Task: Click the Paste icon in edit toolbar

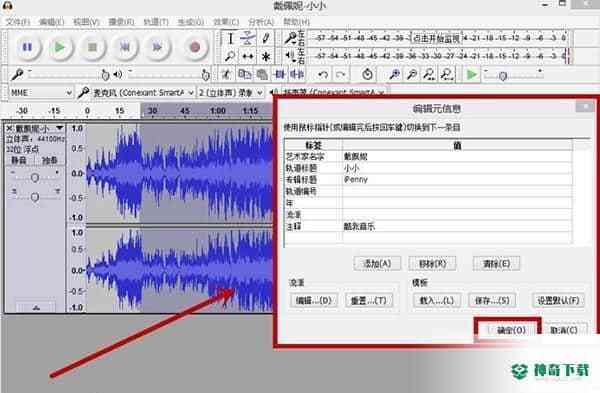Action: pos(262,74)
